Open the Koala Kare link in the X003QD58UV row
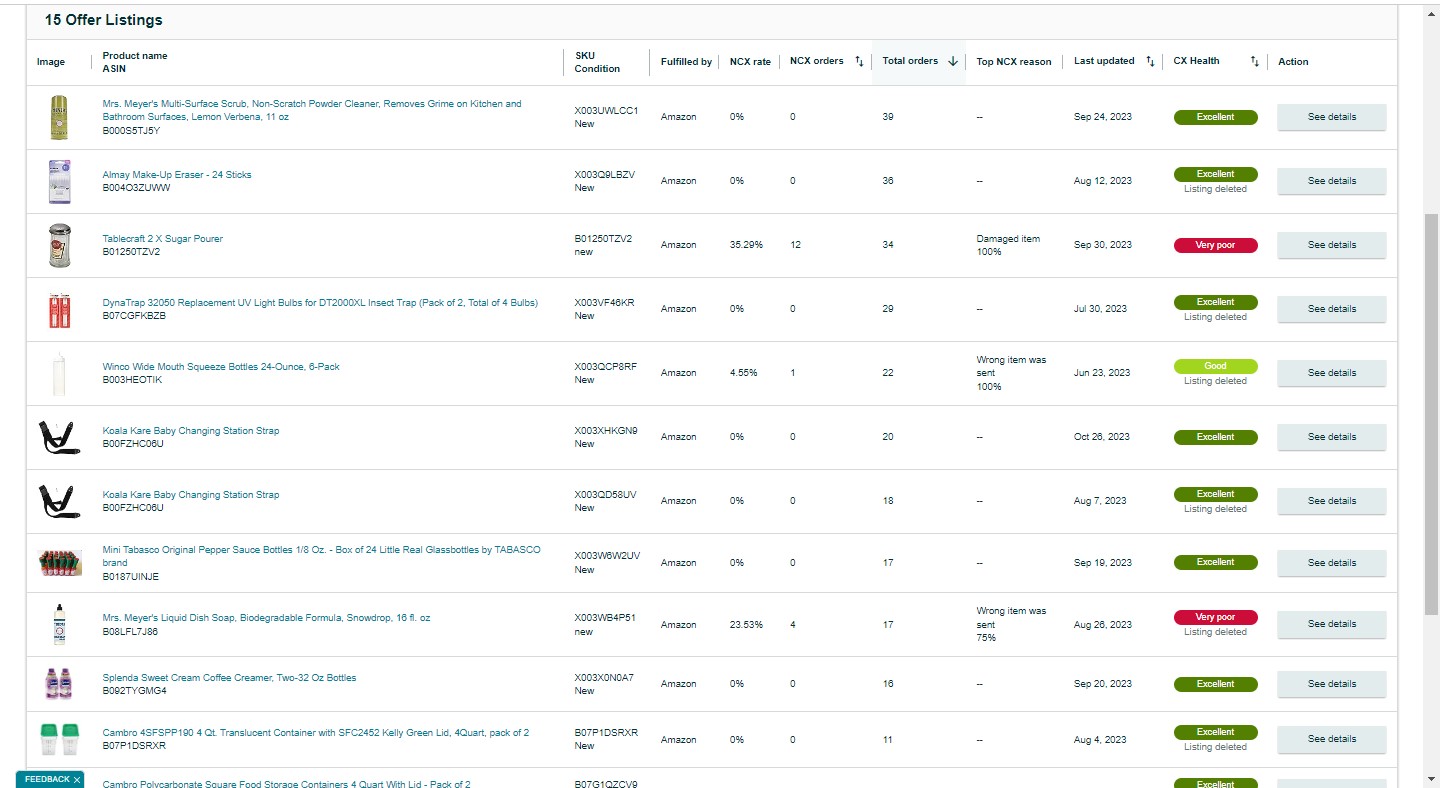Screen dimensions: 1440x788 pyautogui.click(x=191, y=495)
